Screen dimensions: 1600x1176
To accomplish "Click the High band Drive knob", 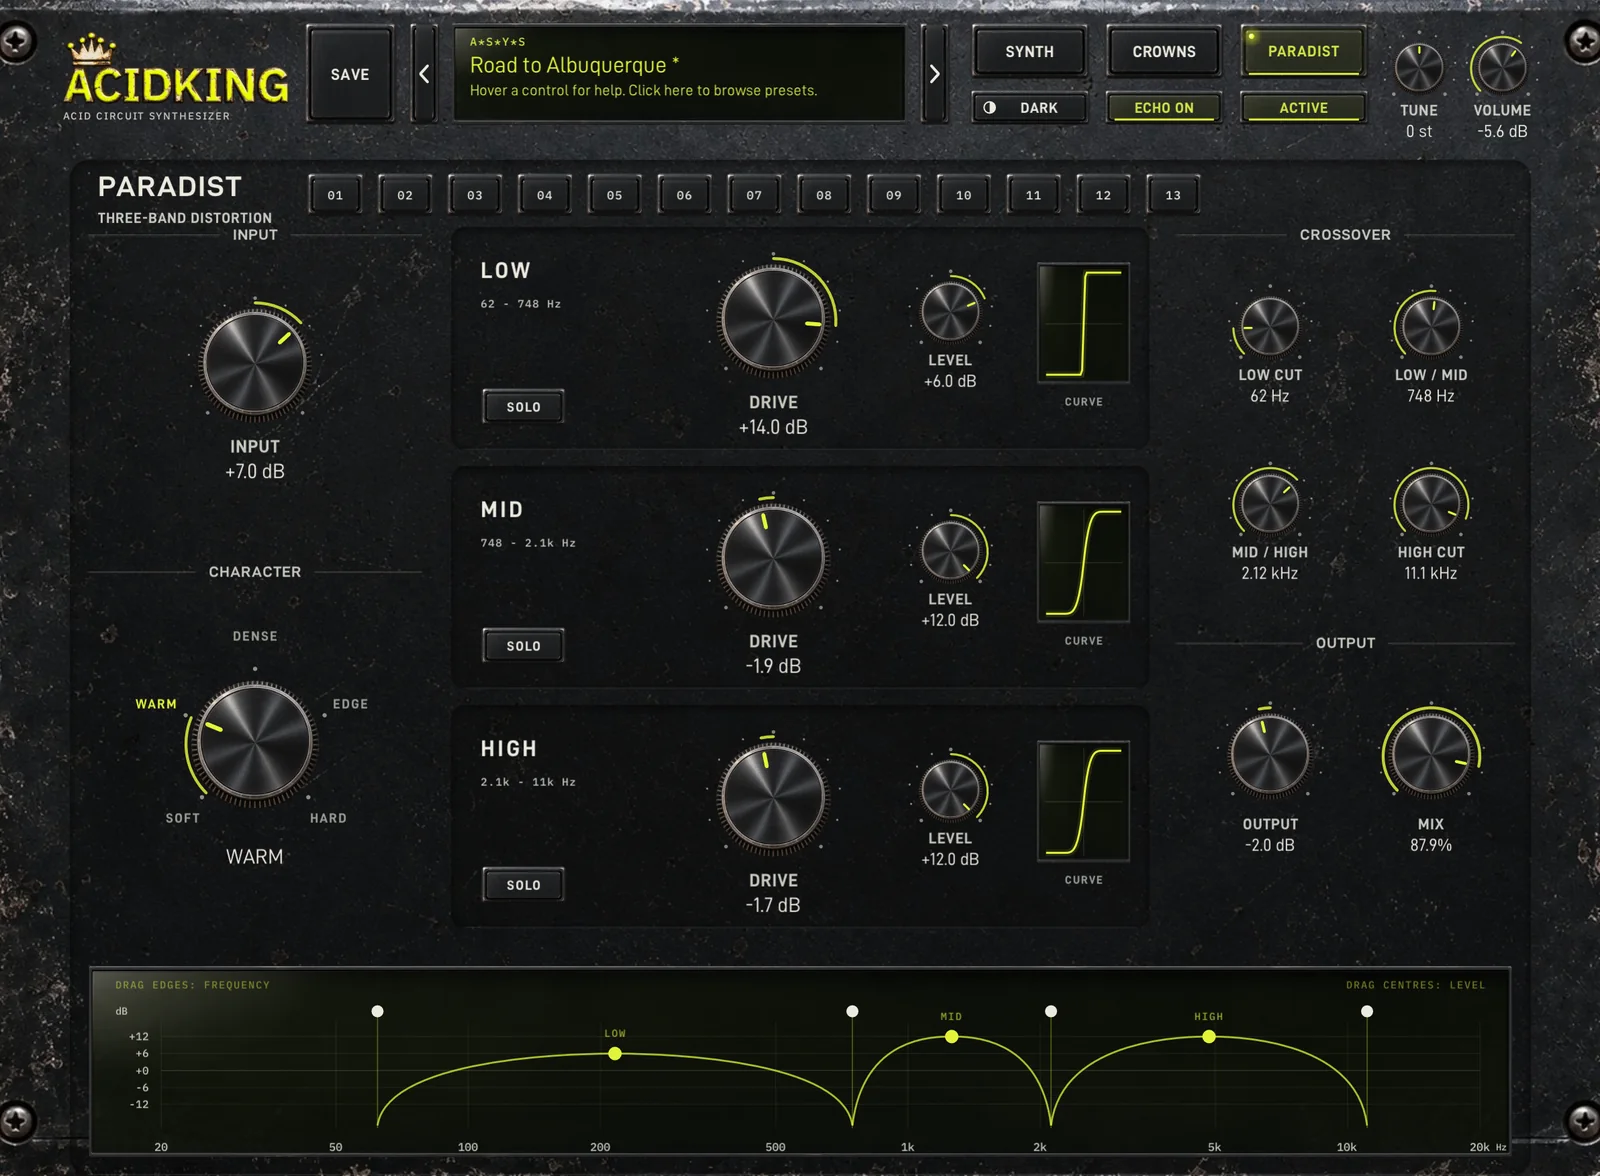I will tap(773, 797).
